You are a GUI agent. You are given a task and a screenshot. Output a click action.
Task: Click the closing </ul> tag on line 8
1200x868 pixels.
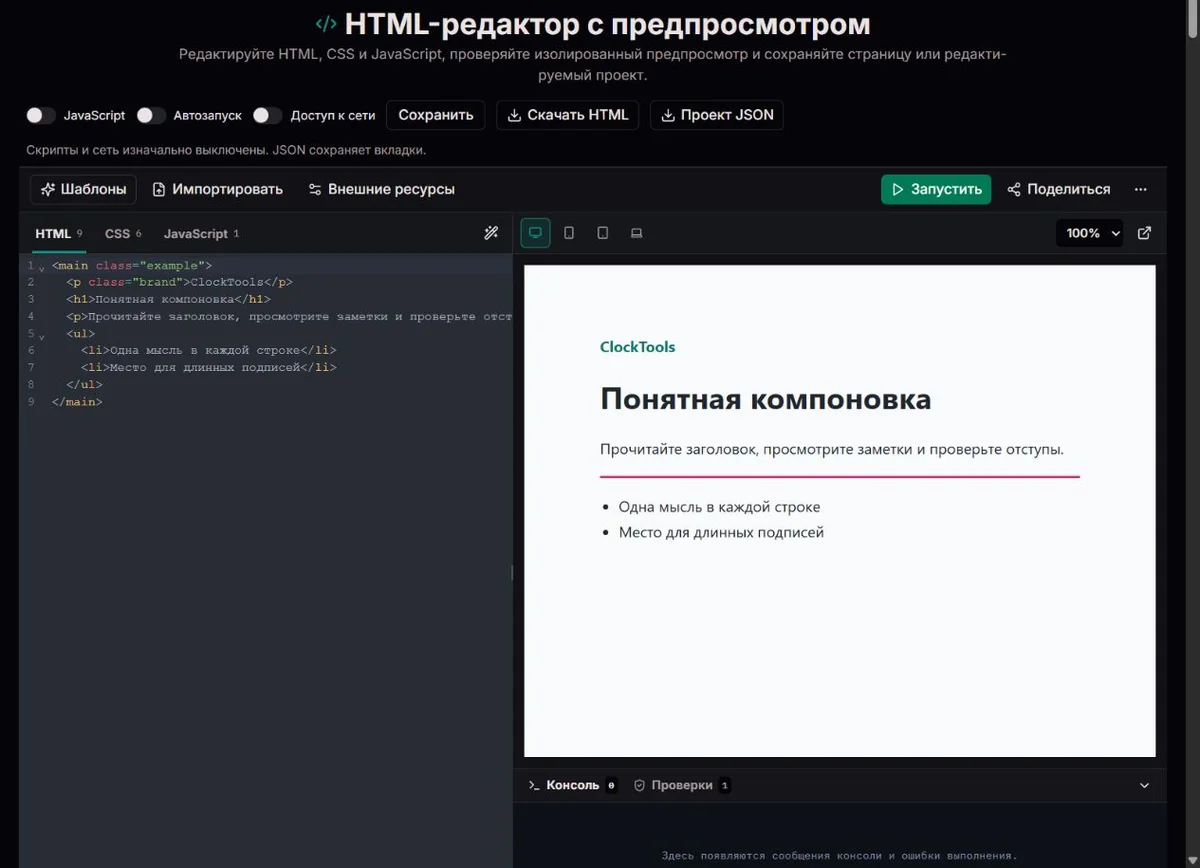click(x=84, y=384)
